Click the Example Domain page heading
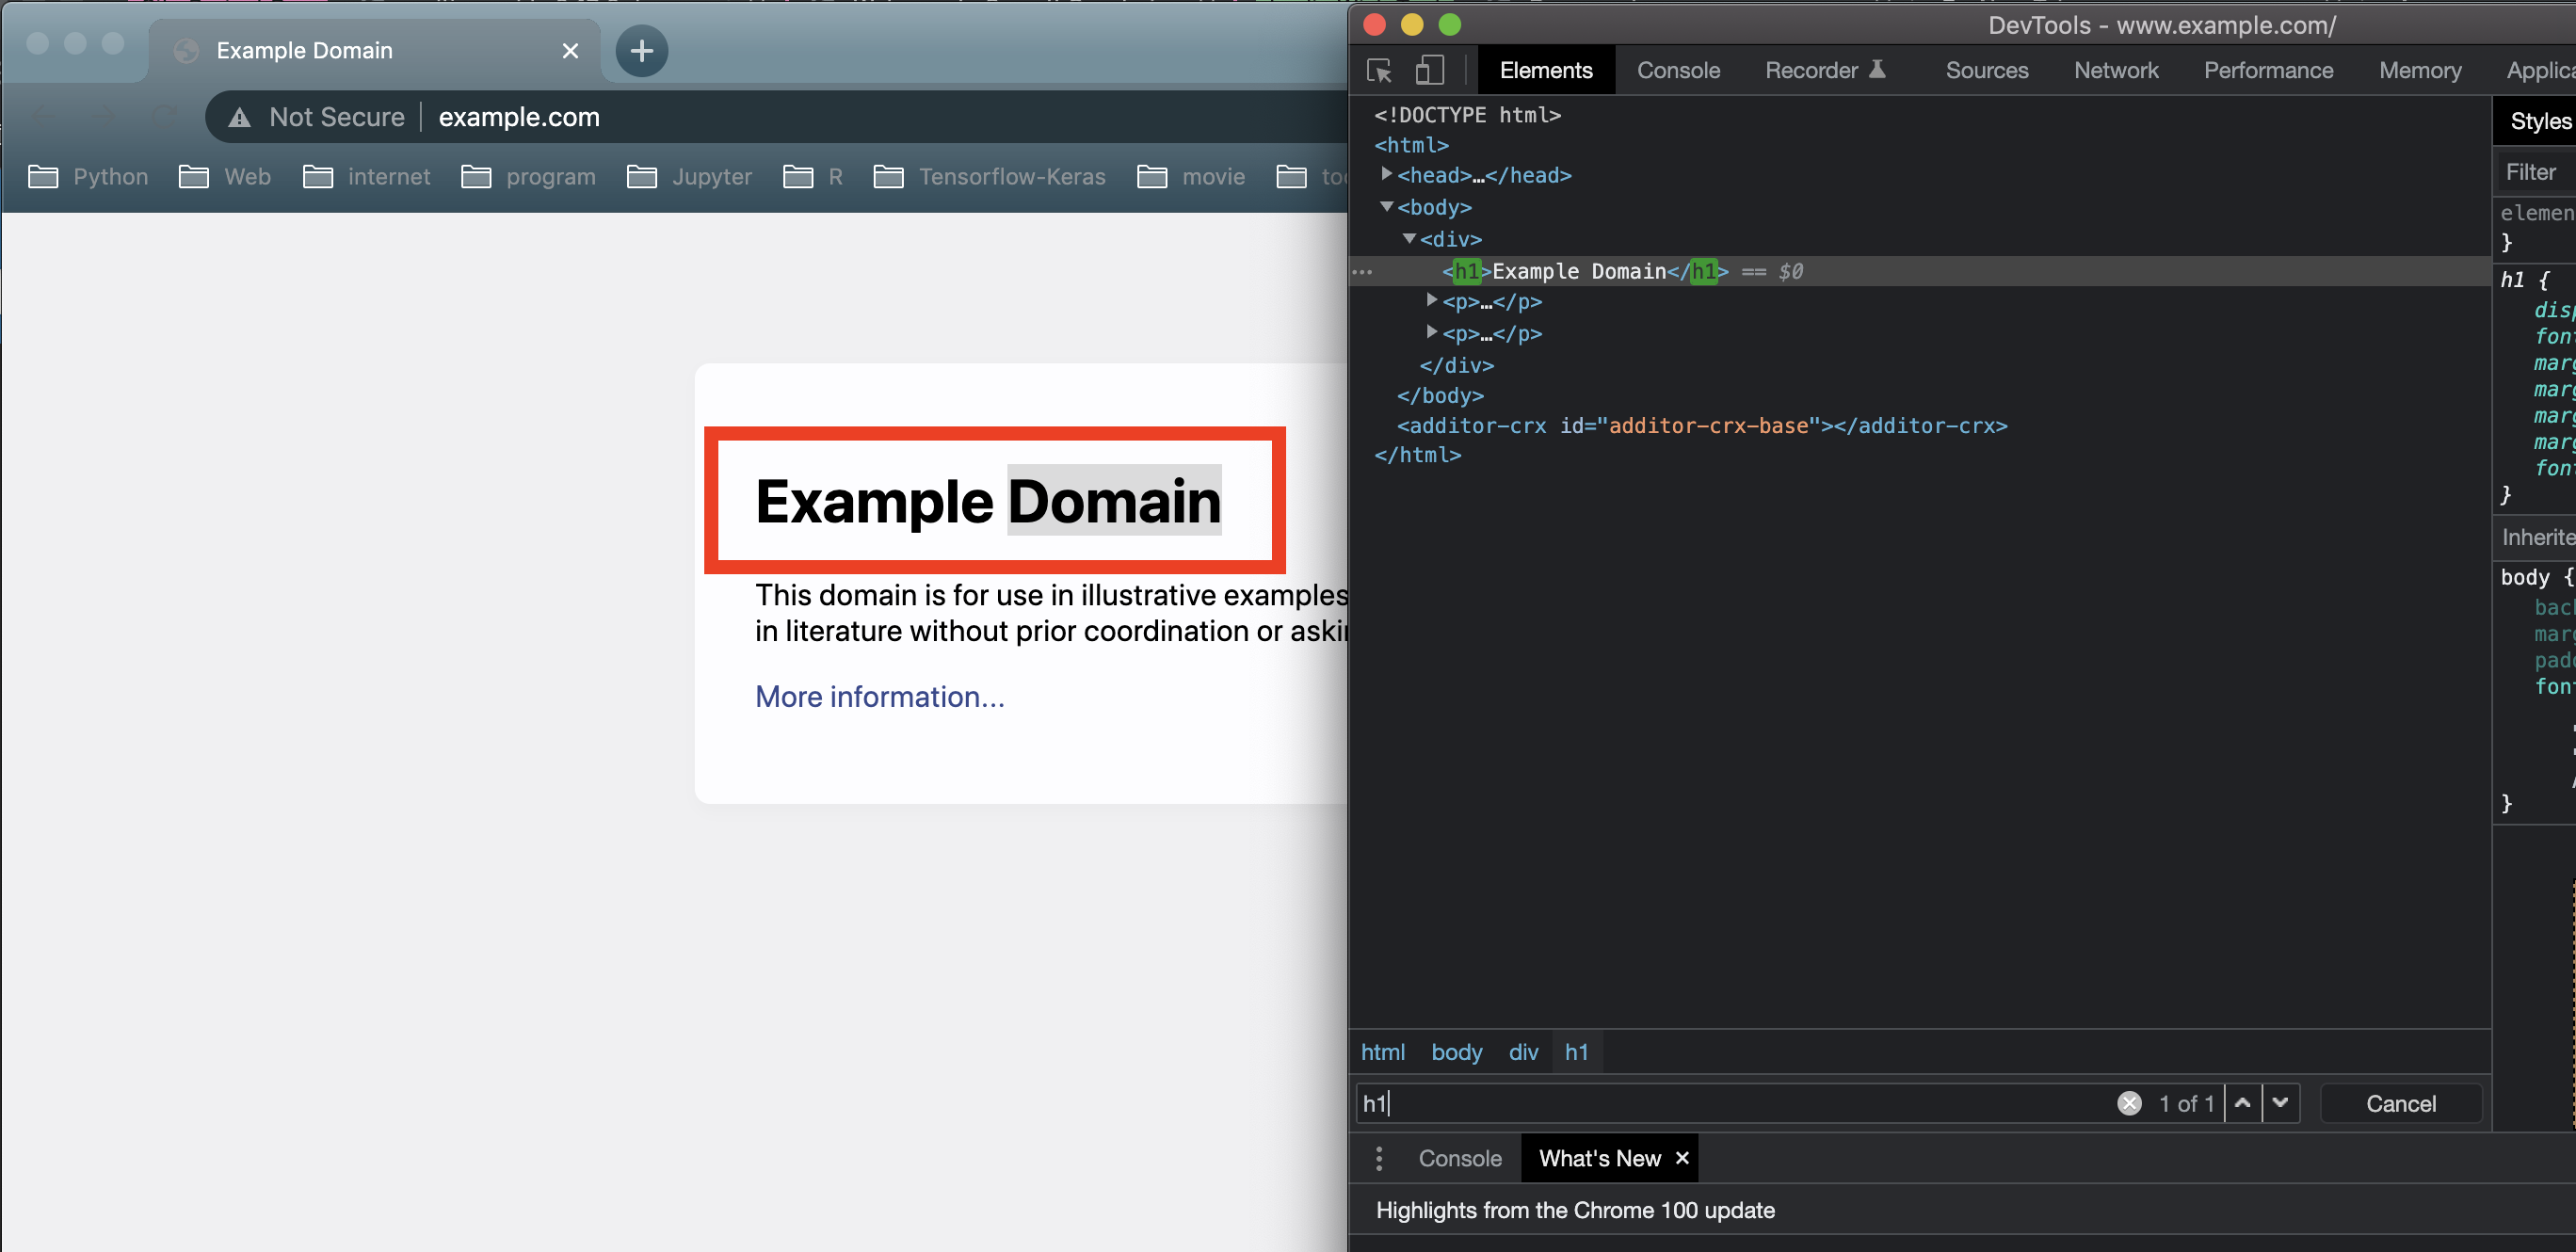 988,501
